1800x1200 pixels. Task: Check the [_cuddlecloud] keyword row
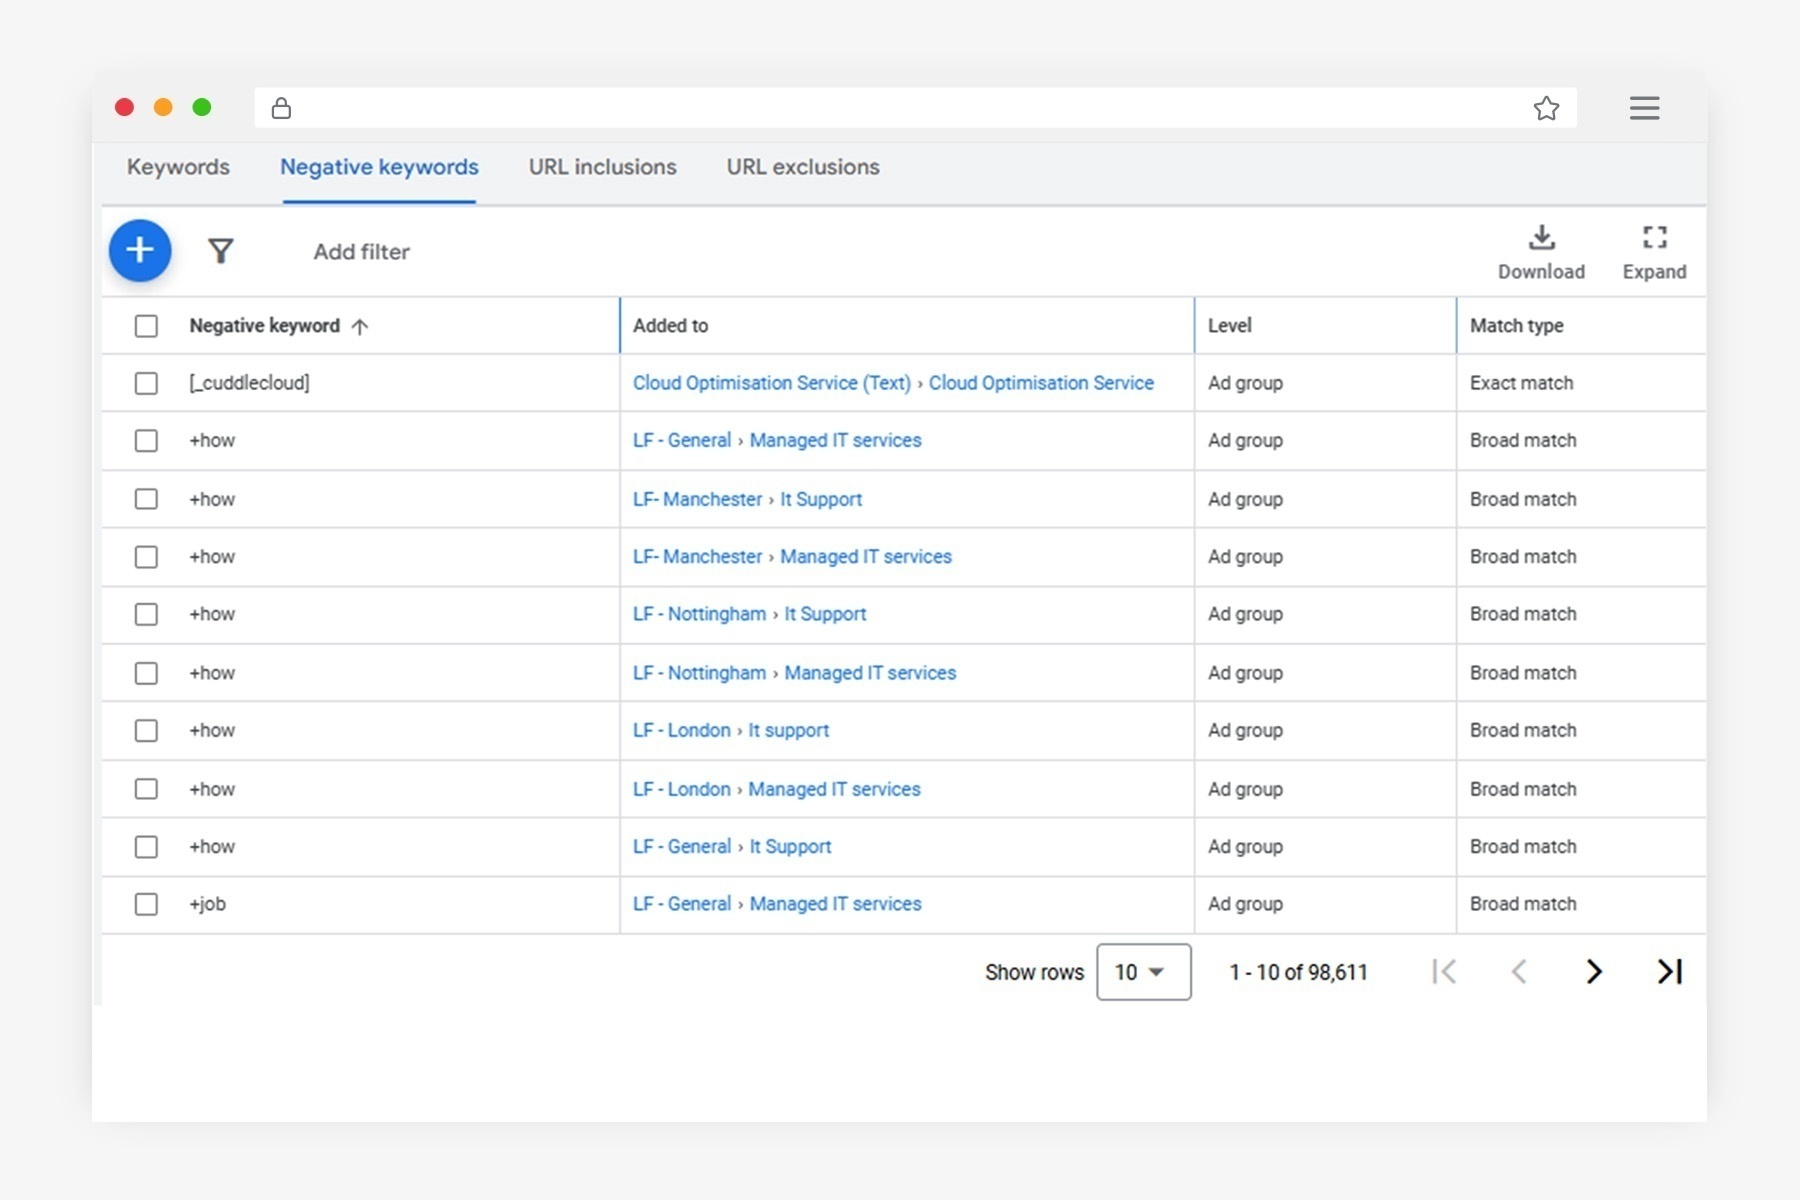pos(146,383)
